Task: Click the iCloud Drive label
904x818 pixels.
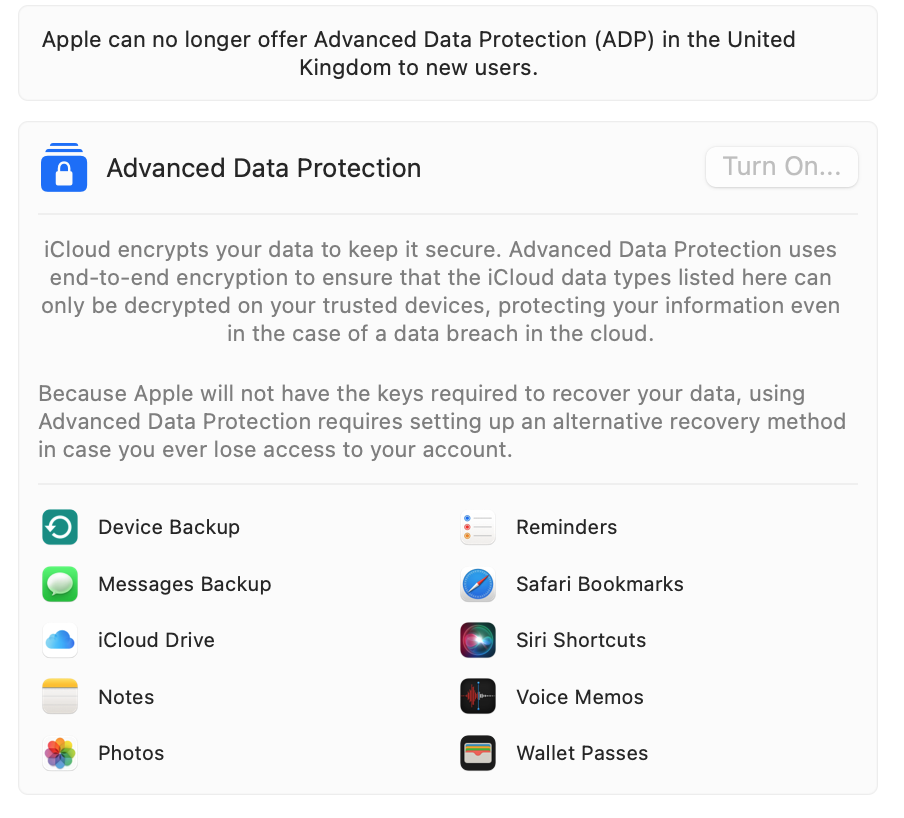Action: point(156,640)
